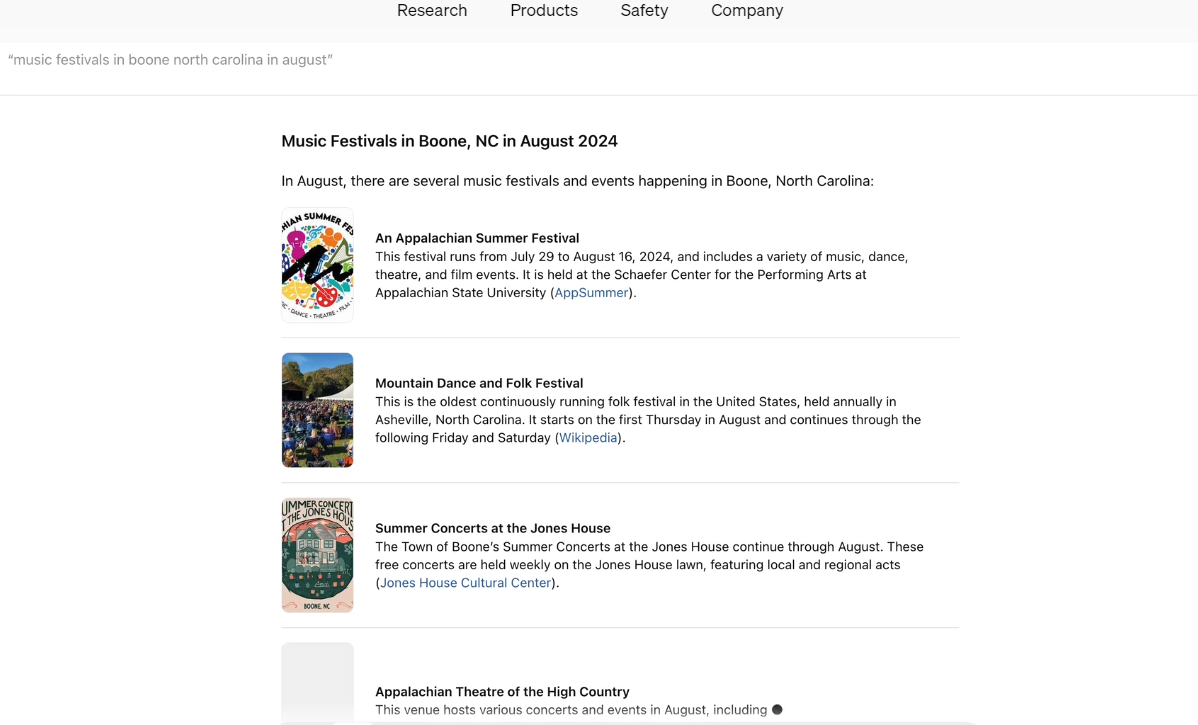Viewport: 1198px width, 725px height.
Task: Click the An Appalachian Summer Festival title
Action: (x=477, y=238)
